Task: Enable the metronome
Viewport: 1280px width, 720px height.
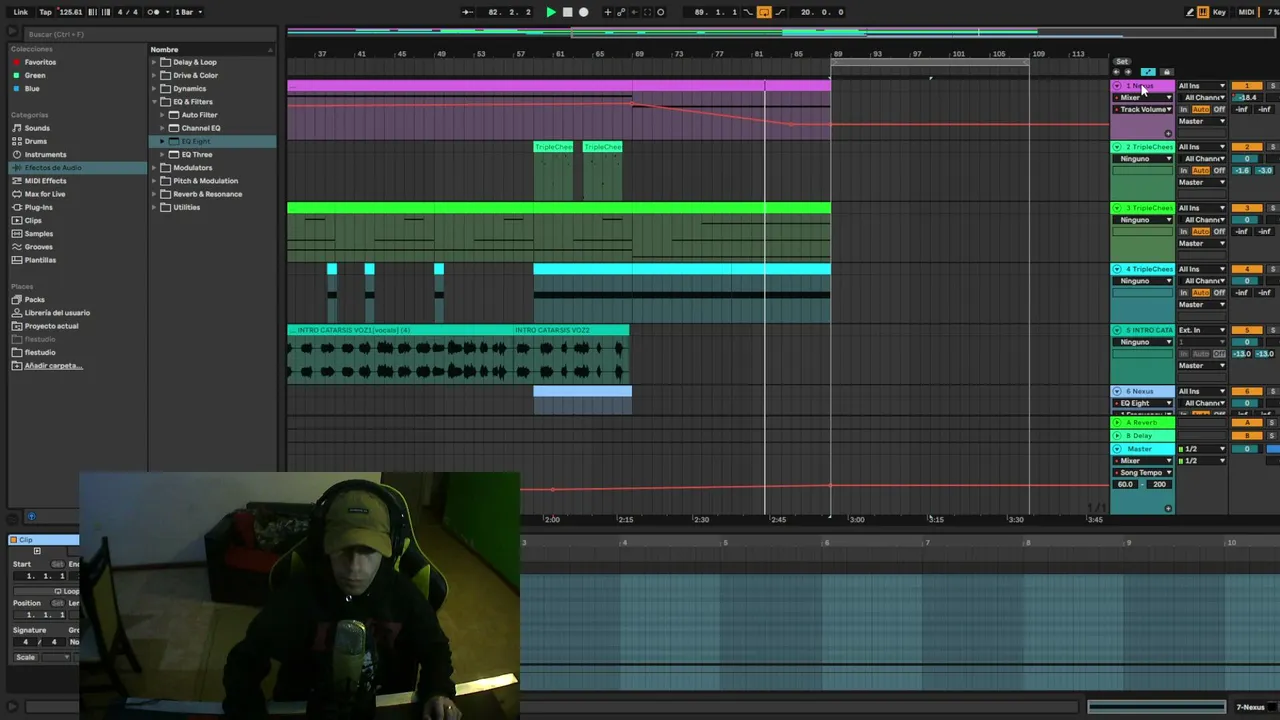Action: [x=154, y=12]
